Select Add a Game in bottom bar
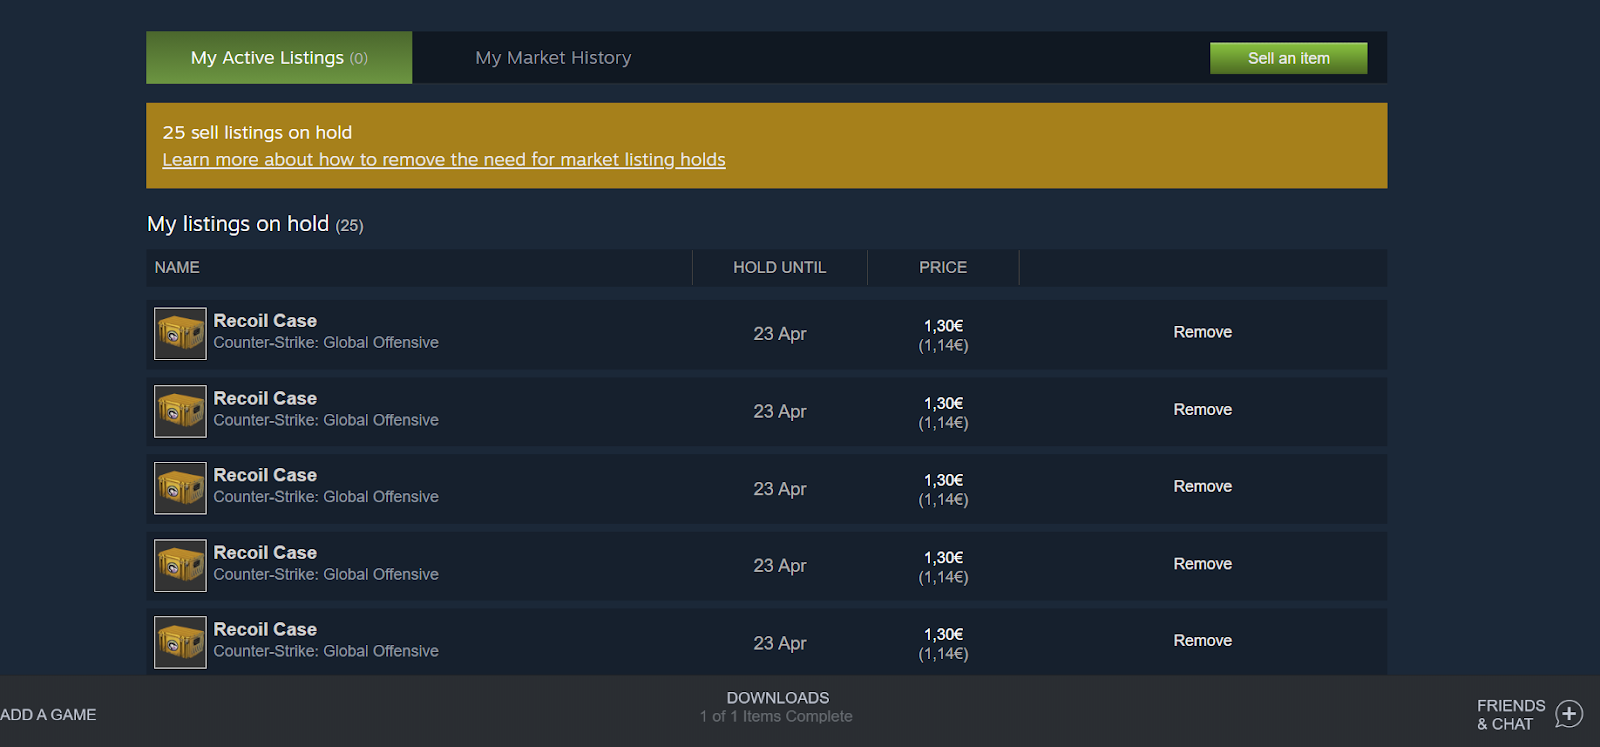 [48, 715]
